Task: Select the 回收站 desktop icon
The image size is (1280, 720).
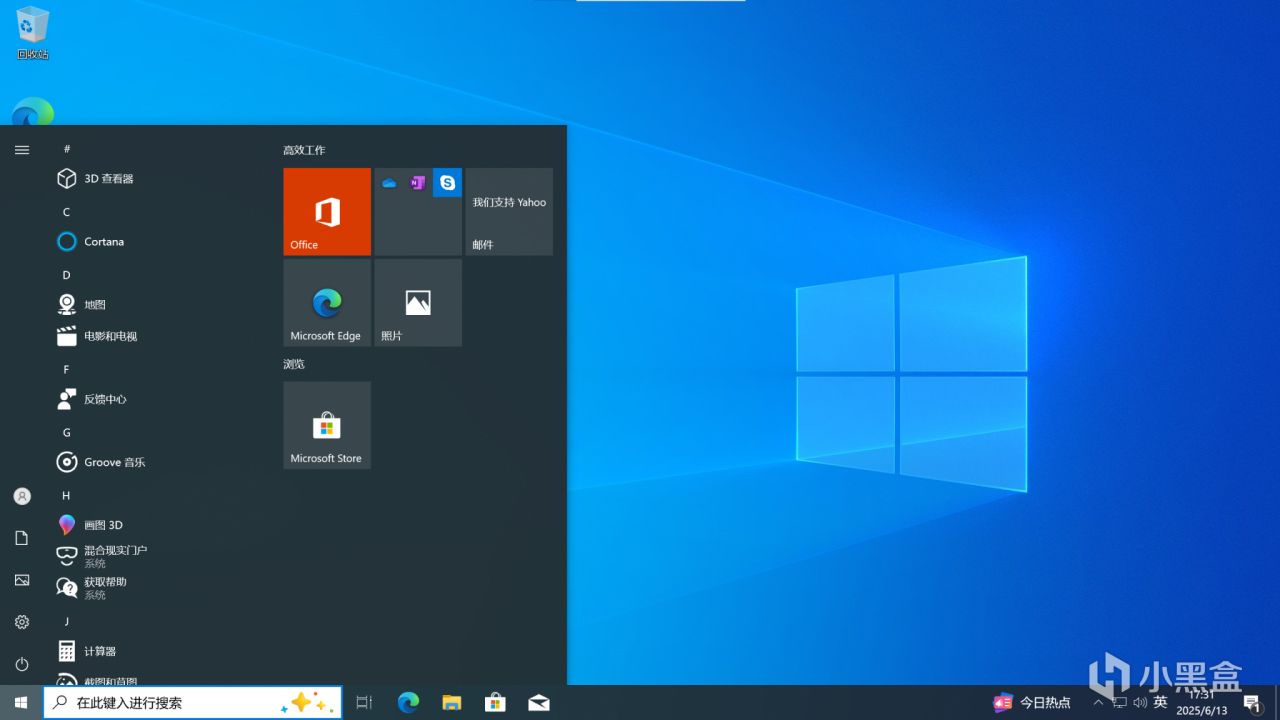Action: (x=33, y=32)
